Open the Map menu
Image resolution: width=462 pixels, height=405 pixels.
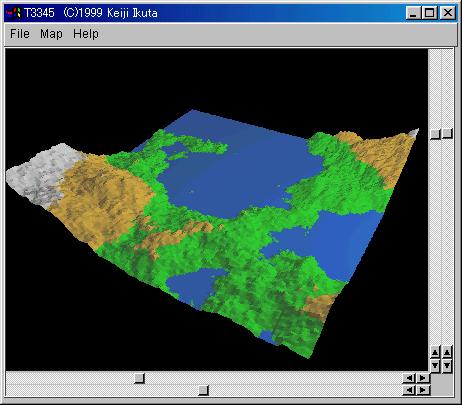(51, 34)
